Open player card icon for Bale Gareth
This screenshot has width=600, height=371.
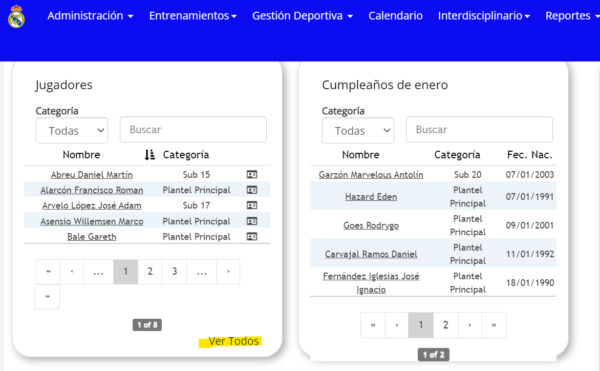click(252, 236)
